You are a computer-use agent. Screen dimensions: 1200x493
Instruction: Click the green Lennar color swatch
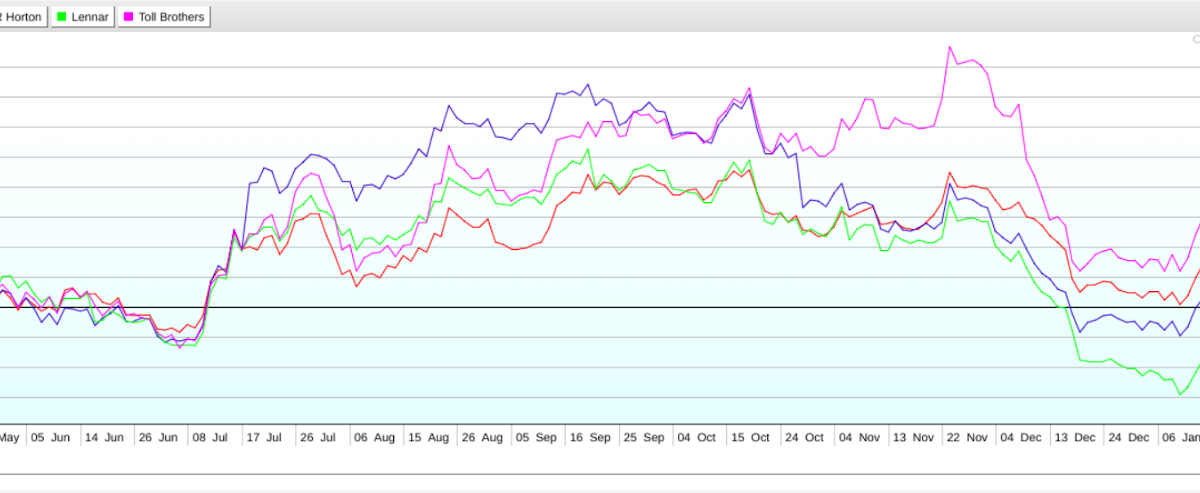pyautogui.click(x=62, y=17)
